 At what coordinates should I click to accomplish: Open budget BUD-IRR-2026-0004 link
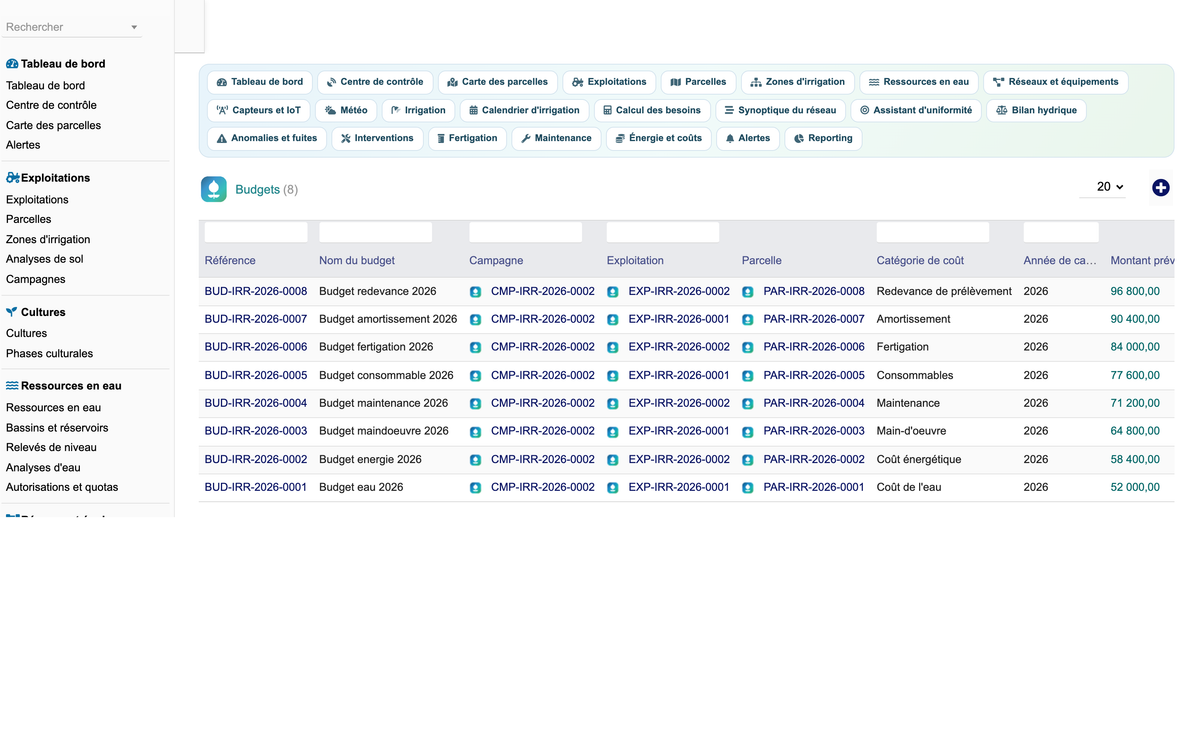(x=256, y=404)
